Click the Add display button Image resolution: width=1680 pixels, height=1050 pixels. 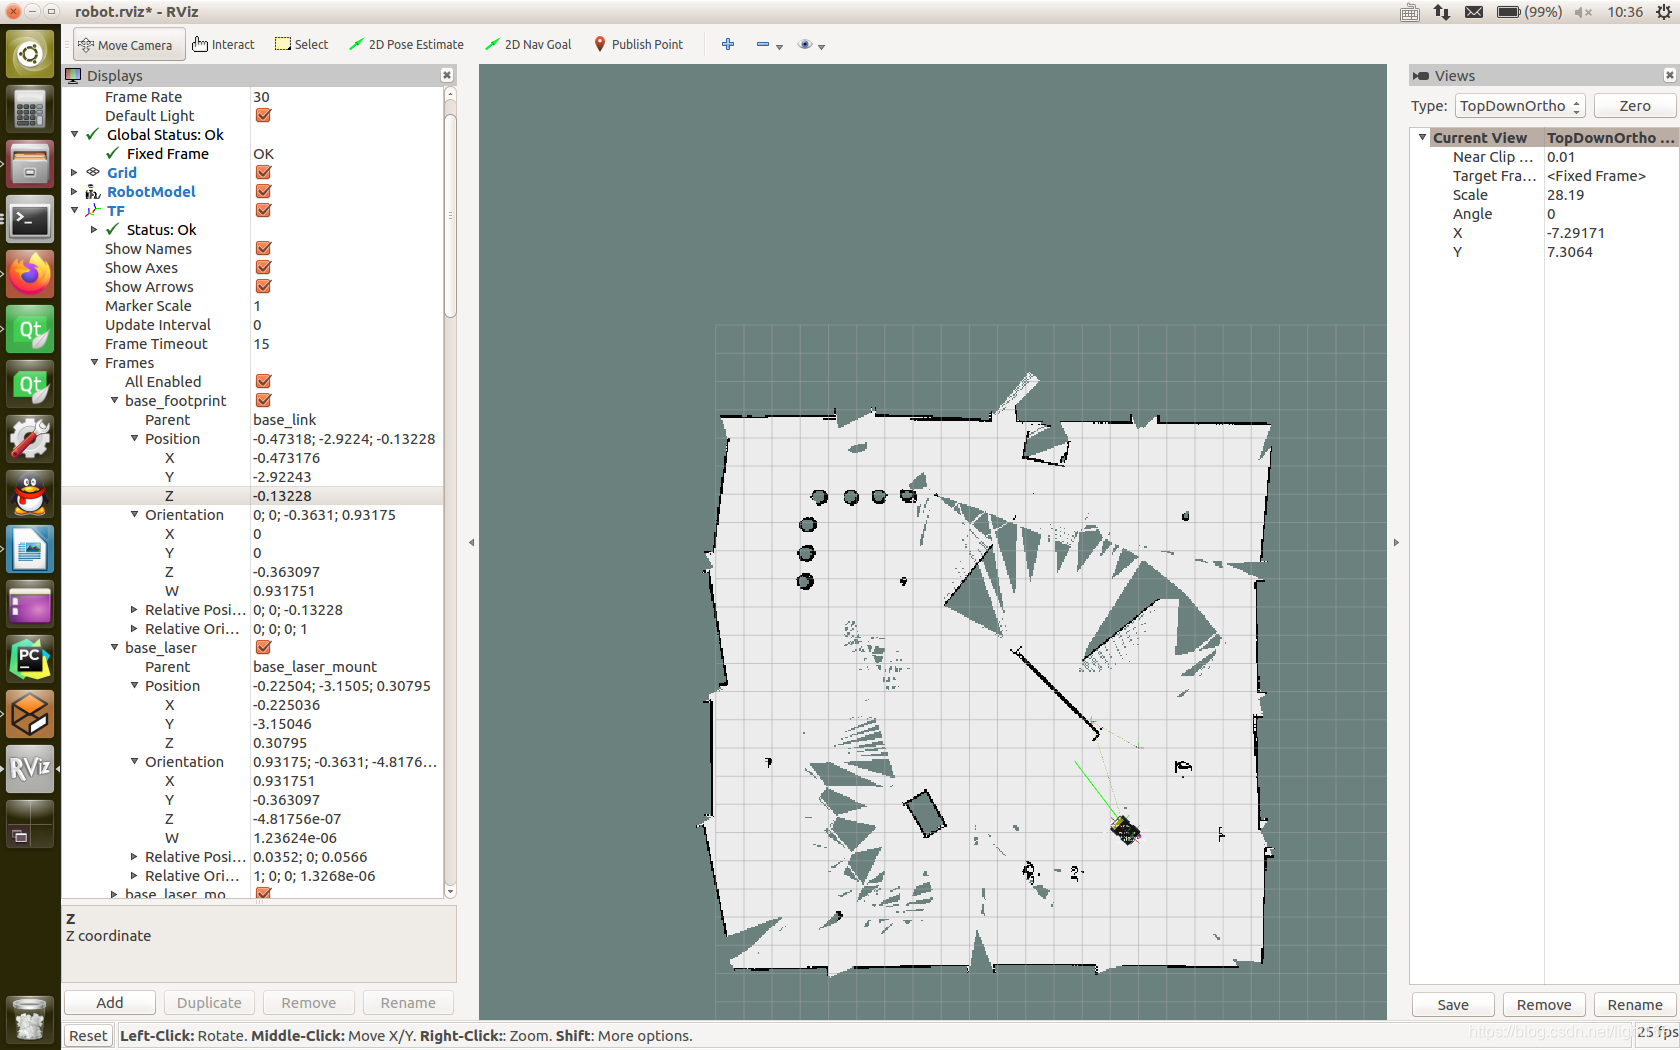point(110,1003)
